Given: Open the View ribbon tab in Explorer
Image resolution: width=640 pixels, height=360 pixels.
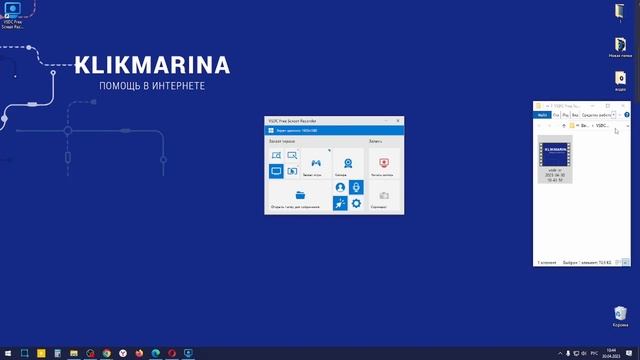Looking at the screenshot, I should [575, 115].
